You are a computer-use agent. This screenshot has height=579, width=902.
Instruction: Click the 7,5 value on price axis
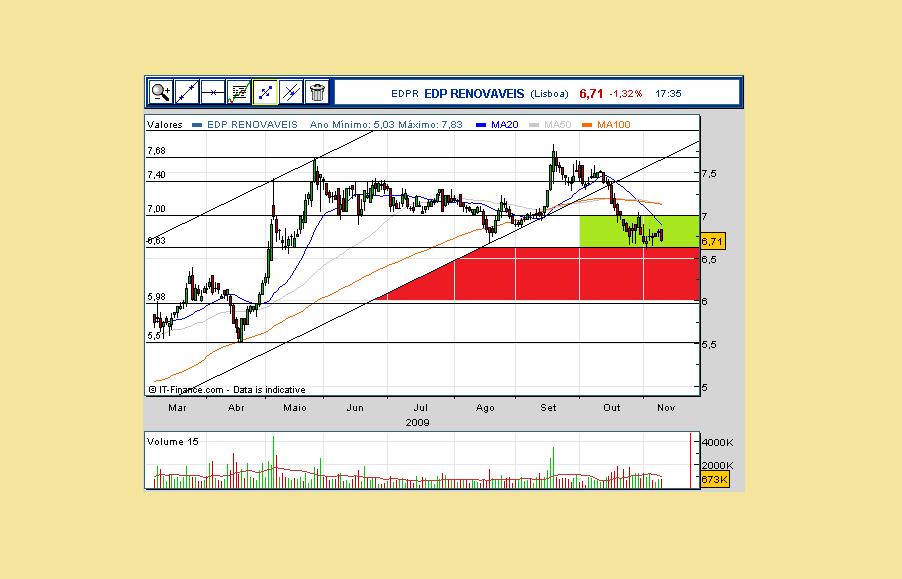pyautogui.click(x=709, y=174)
